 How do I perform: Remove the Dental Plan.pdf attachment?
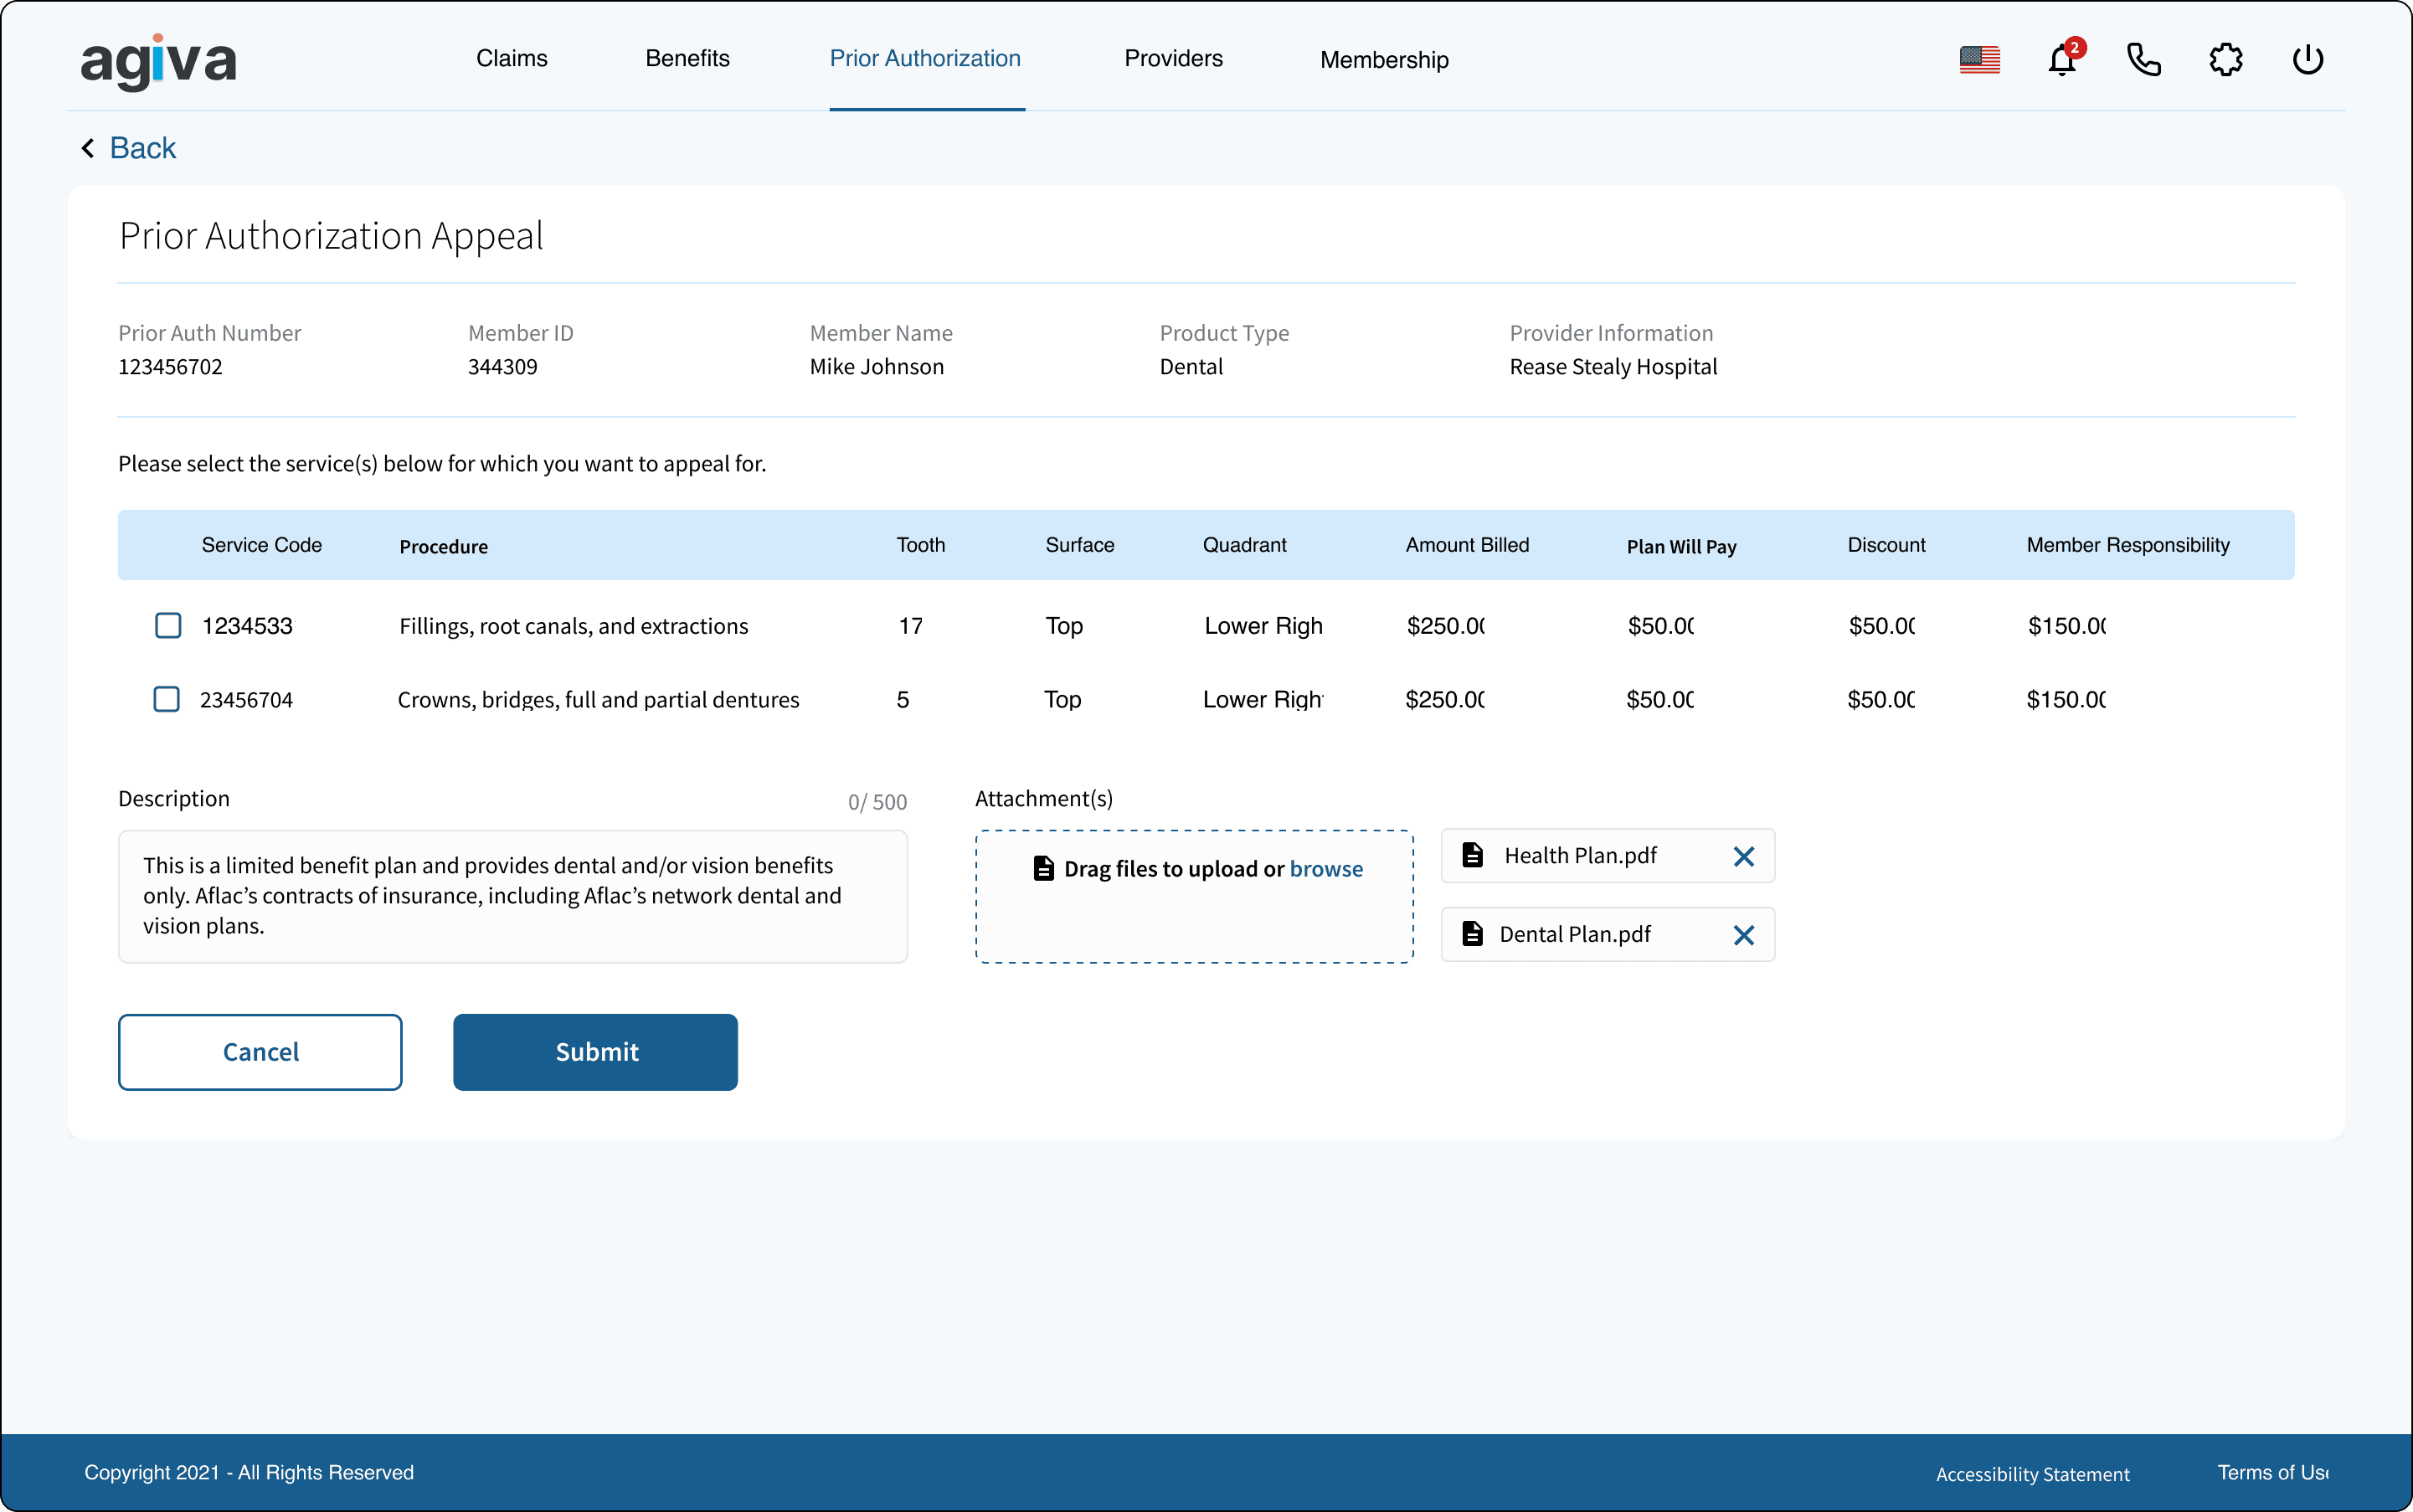pyautogui.click(x=1743, y=935)
